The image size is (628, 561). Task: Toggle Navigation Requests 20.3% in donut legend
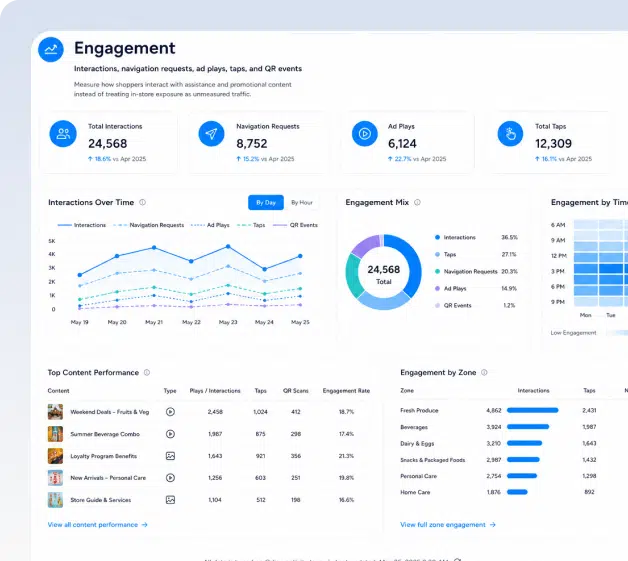(476, 271)
